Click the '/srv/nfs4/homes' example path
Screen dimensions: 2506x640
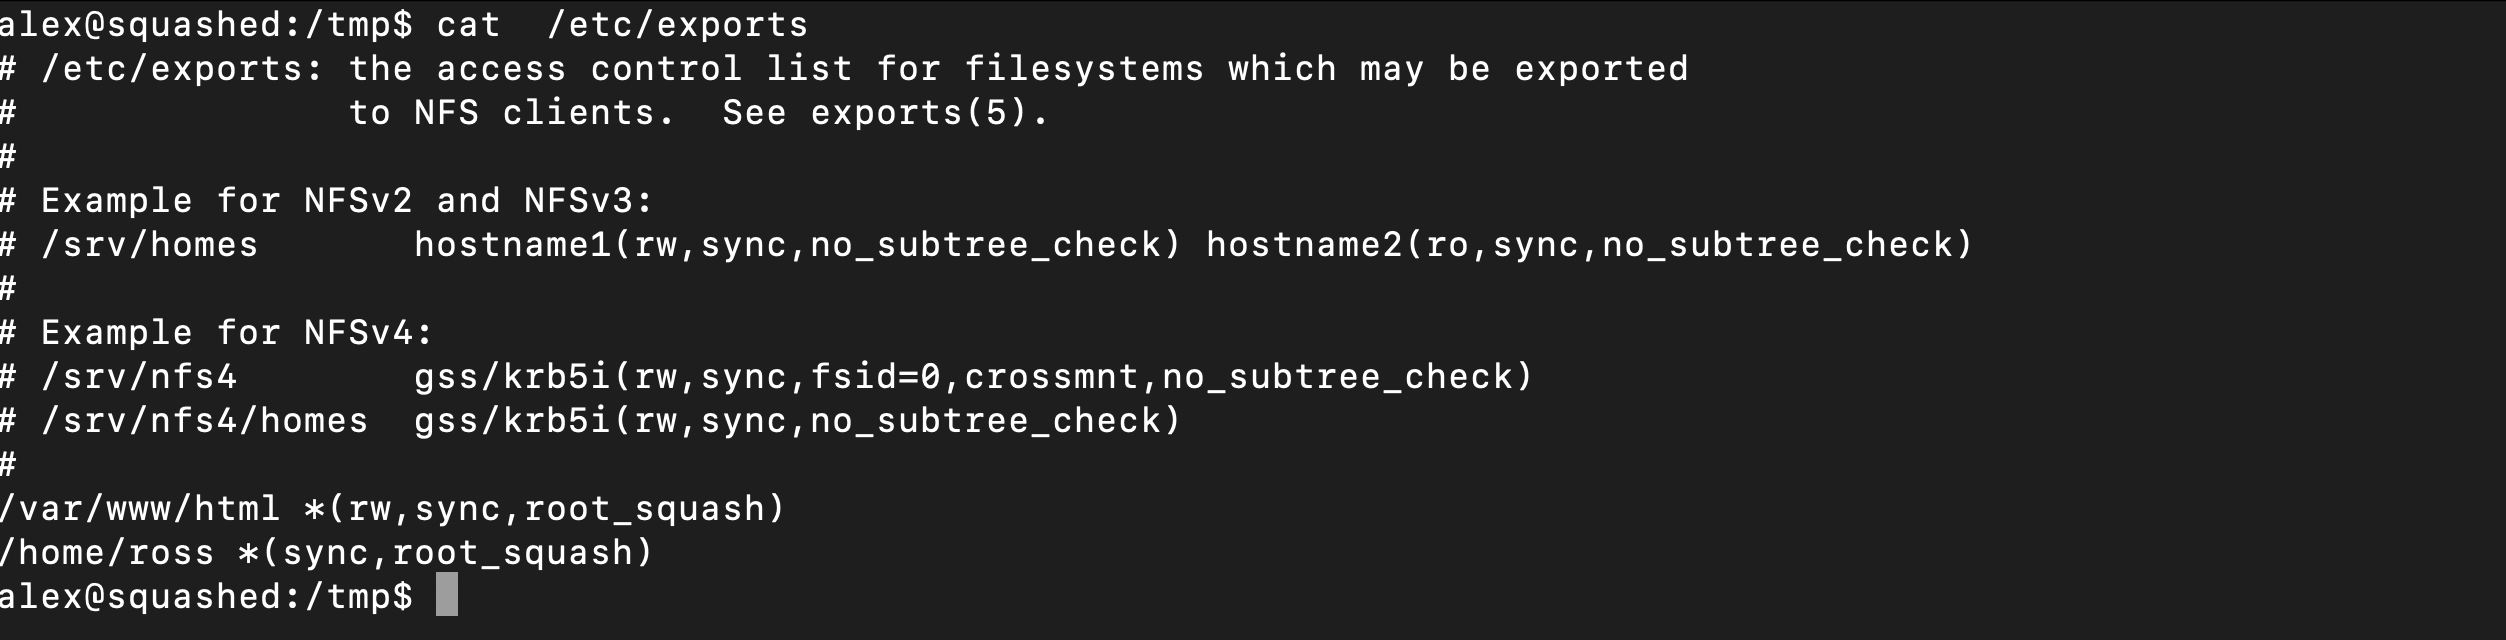pyautogui.click(x=205, y=421)
